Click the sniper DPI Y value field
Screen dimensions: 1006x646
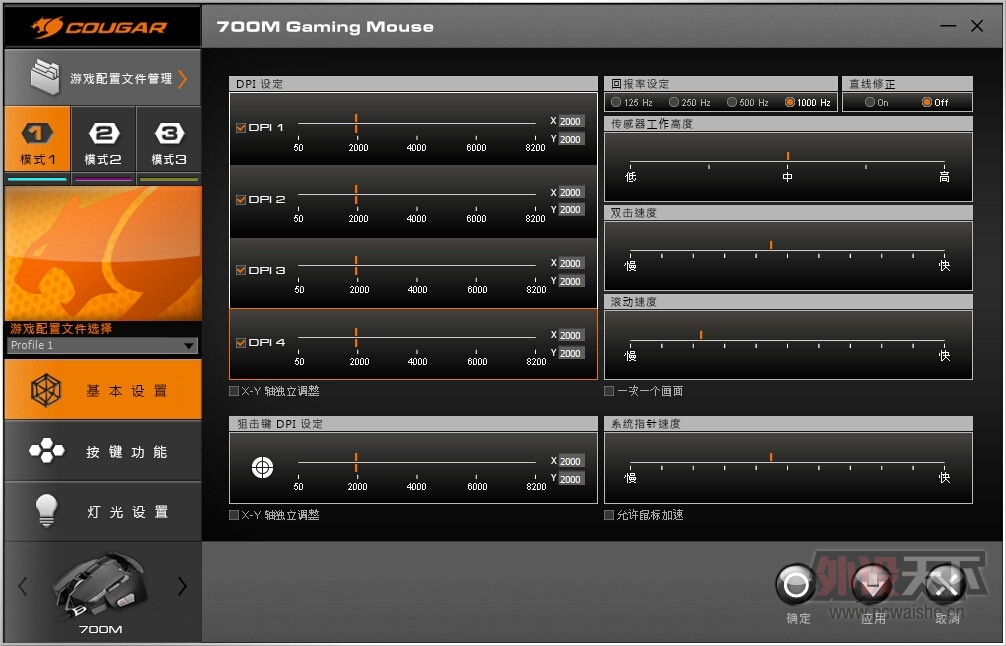(x=570, y=479)
